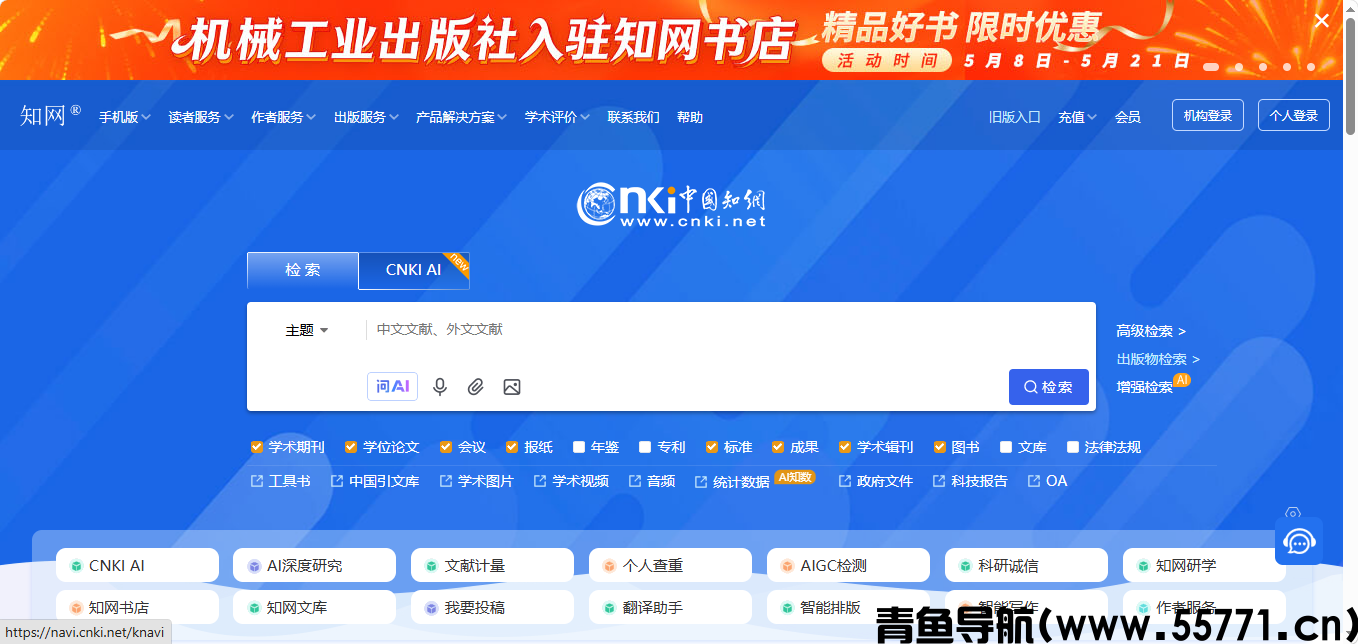Open the 工具书 external link
Image resolution: width=1358 pixels, height=644 pixels.
[x=281, y=481]
